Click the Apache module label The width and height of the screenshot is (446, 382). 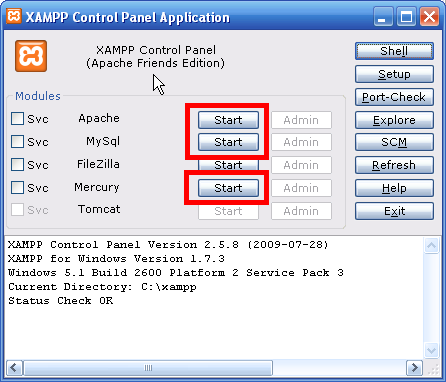(99, 118)
